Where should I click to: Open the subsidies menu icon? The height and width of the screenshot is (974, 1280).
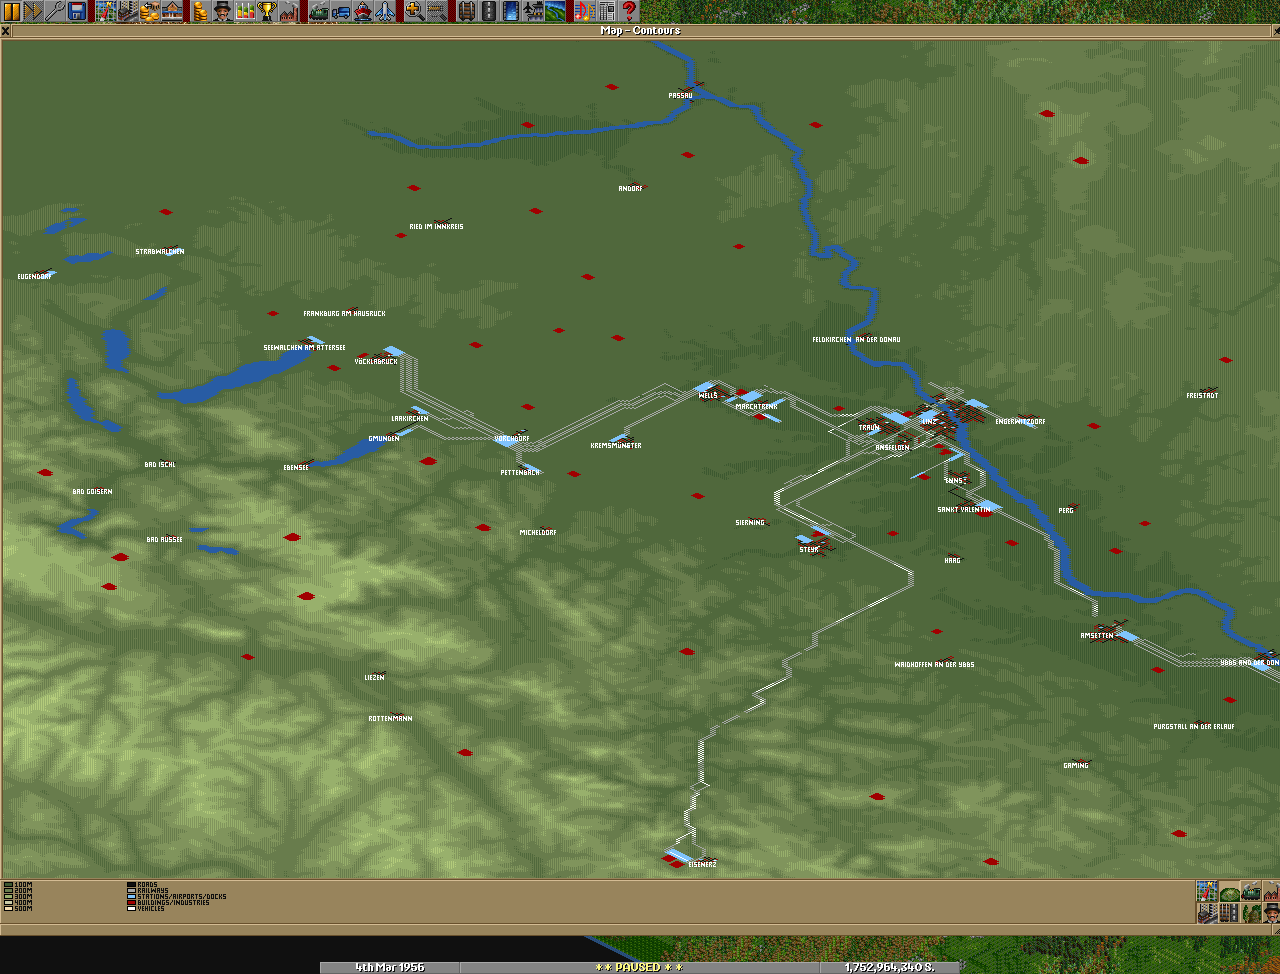click(150, 12)
